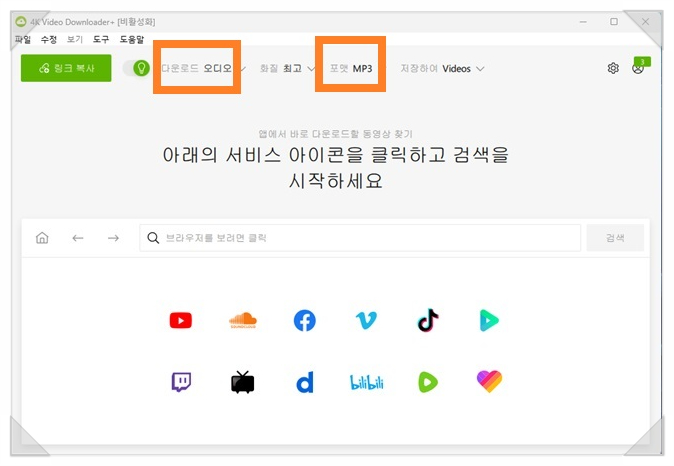Click the magnifier icon in search field

153,238
